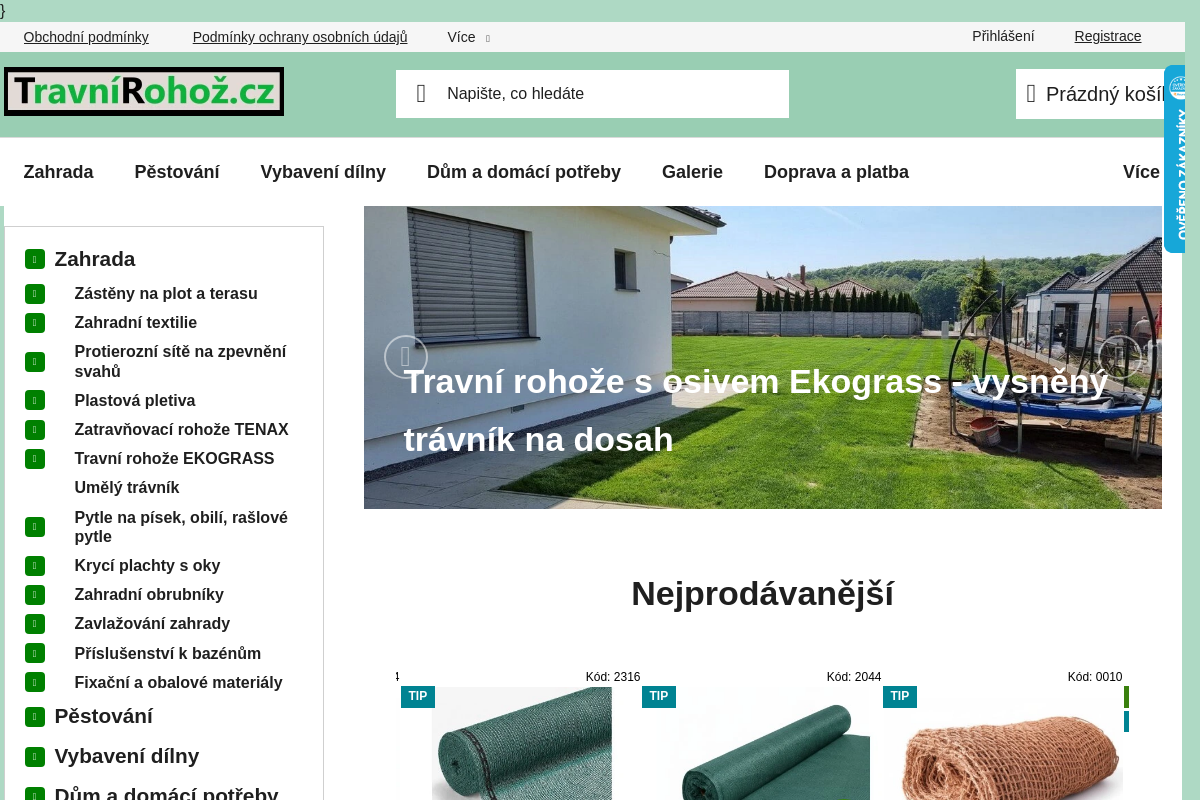Open Krycí plachty s oky link
The width and height of the screenshot is (1200, 800).
coord(147,566)
